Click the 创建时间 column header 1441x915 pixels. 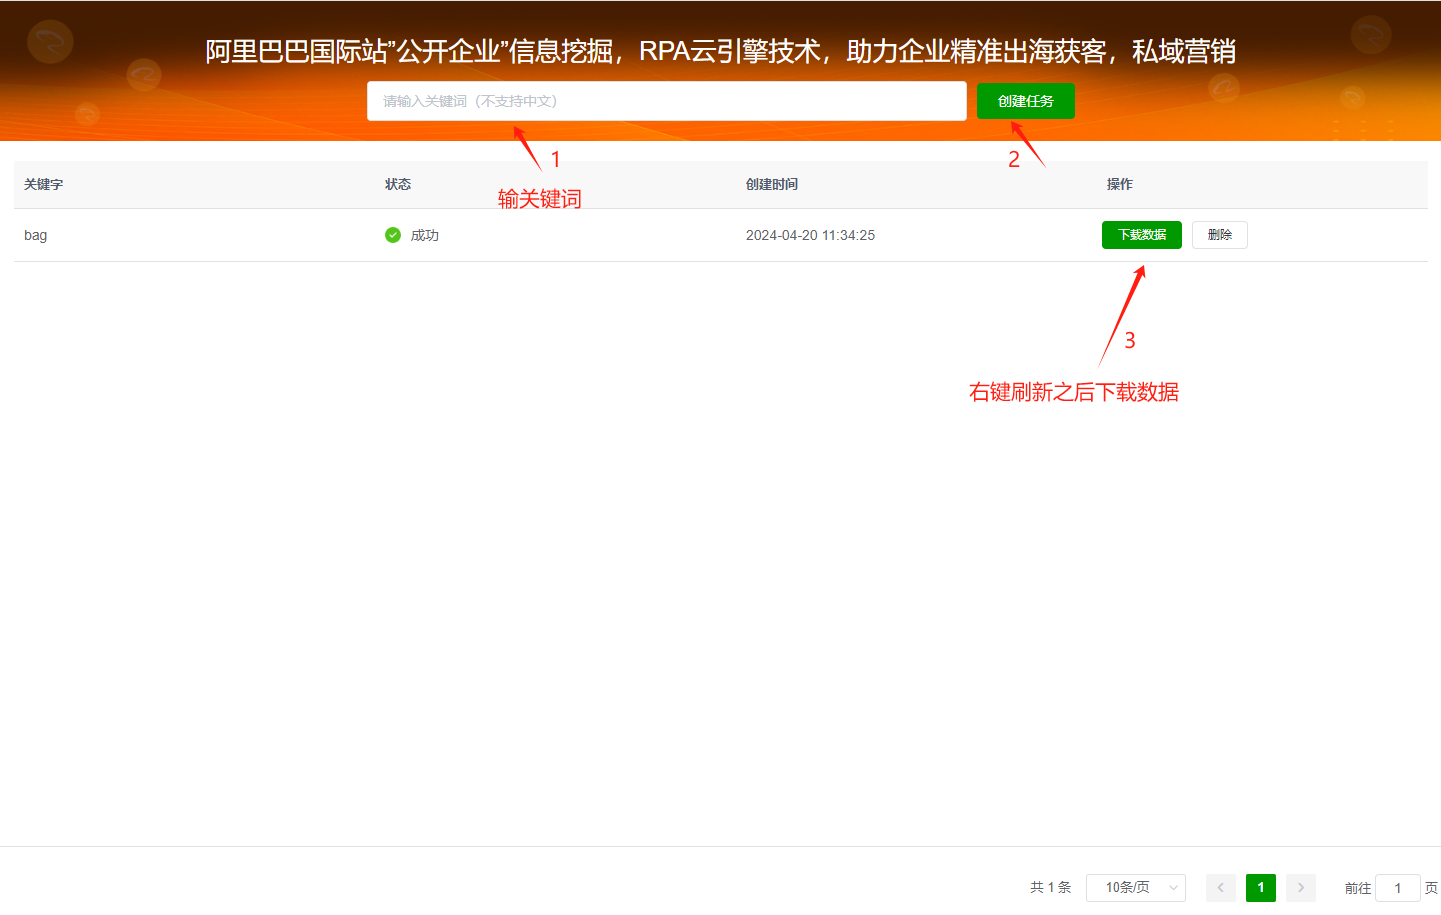772,184
